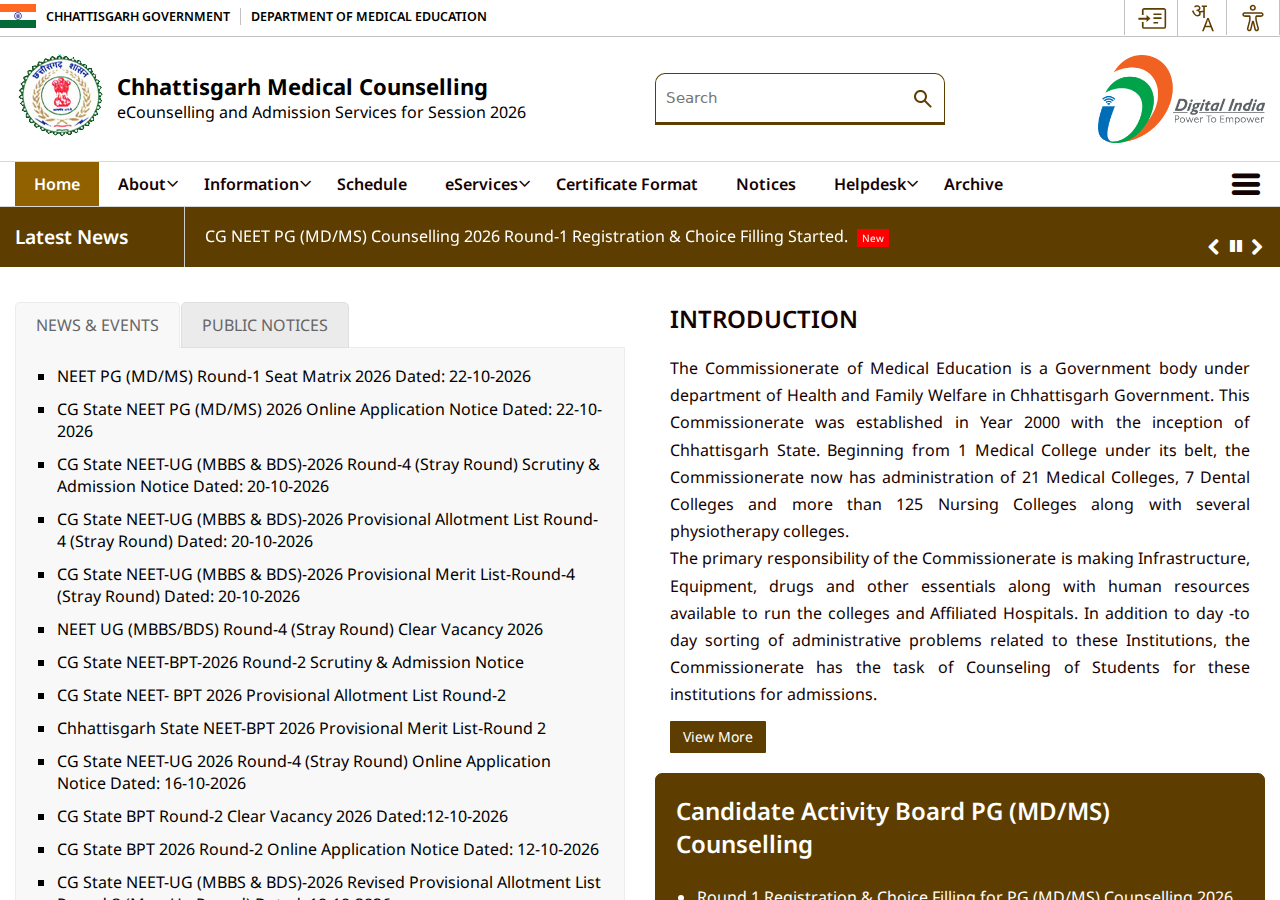Screen dimensions: 1280x900
Task: Click the Chhattisgarh Government header link
Action: click(138, 17)
